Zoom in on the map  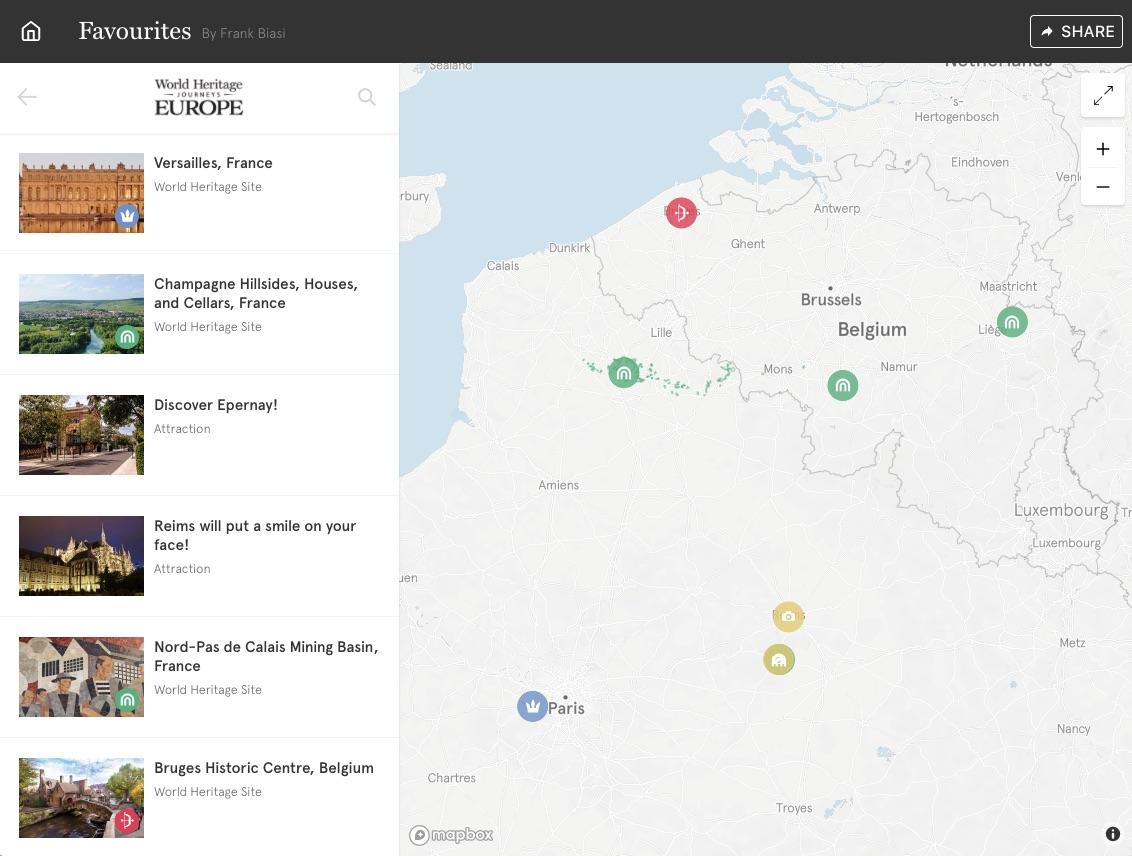tap(1102, 149)
